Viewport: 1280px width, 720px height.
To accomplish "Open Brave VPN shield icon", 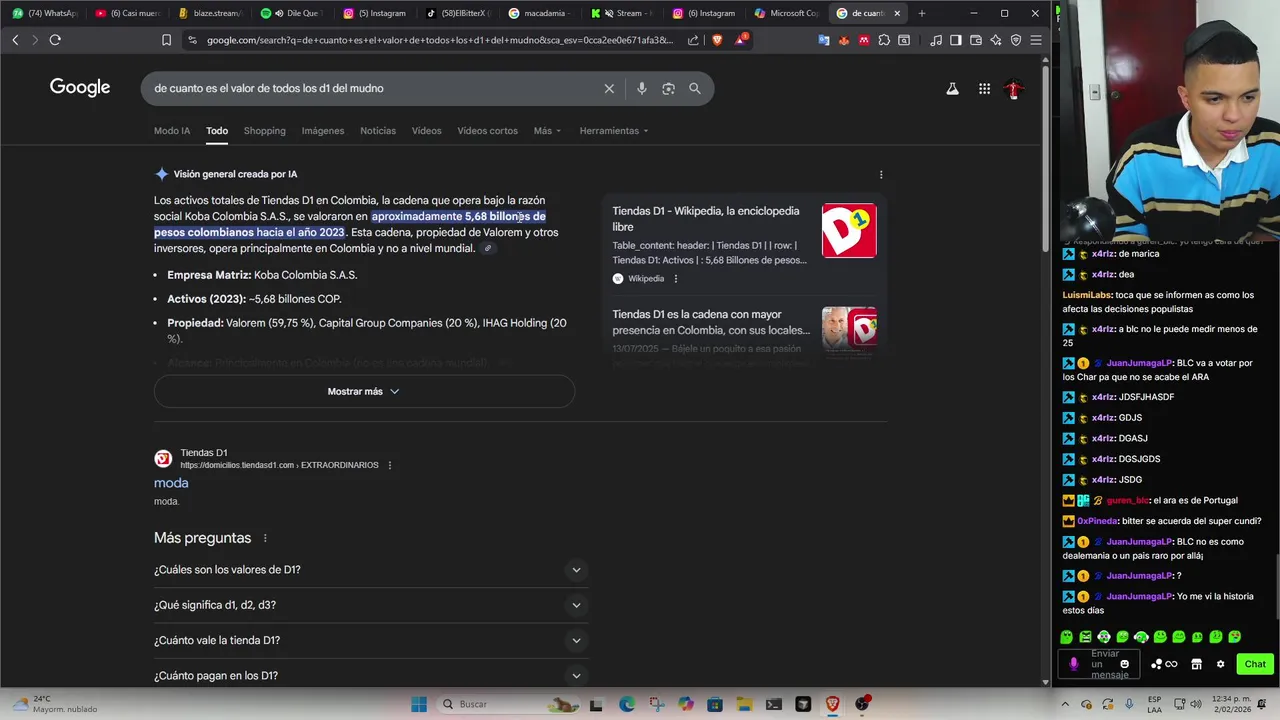I will pos(1016,40).
